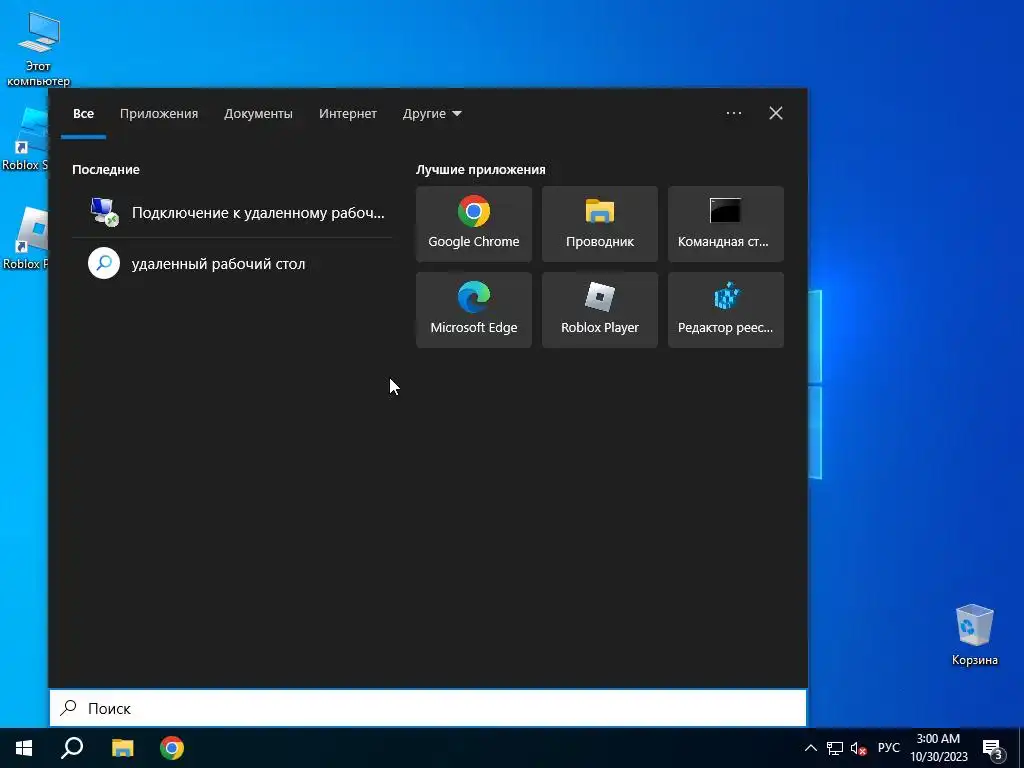
Task: Open recent Подключение к удаленному рабочему столу
Action: pyautogui.click(x=232, y=212)
